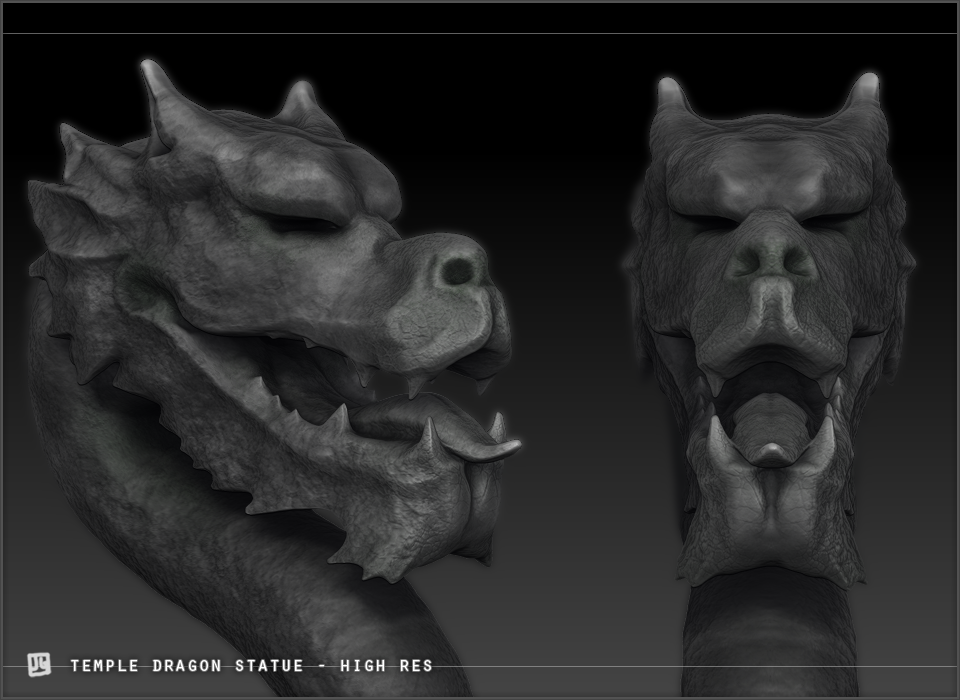This screenshot has width=960, height=700.
Task: Click the nose of the front-view dragon
Action: 768,258
